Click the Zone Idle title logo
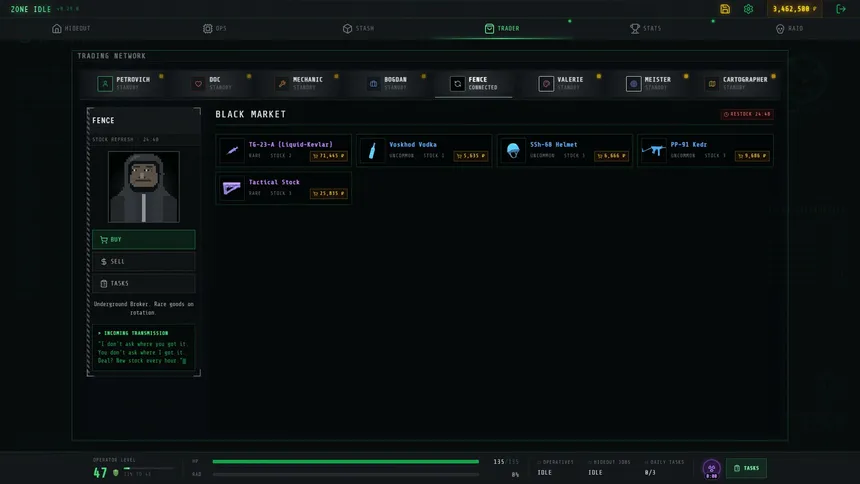The height and width of the screenshot is (484, 860). click(x=31, y=9)
